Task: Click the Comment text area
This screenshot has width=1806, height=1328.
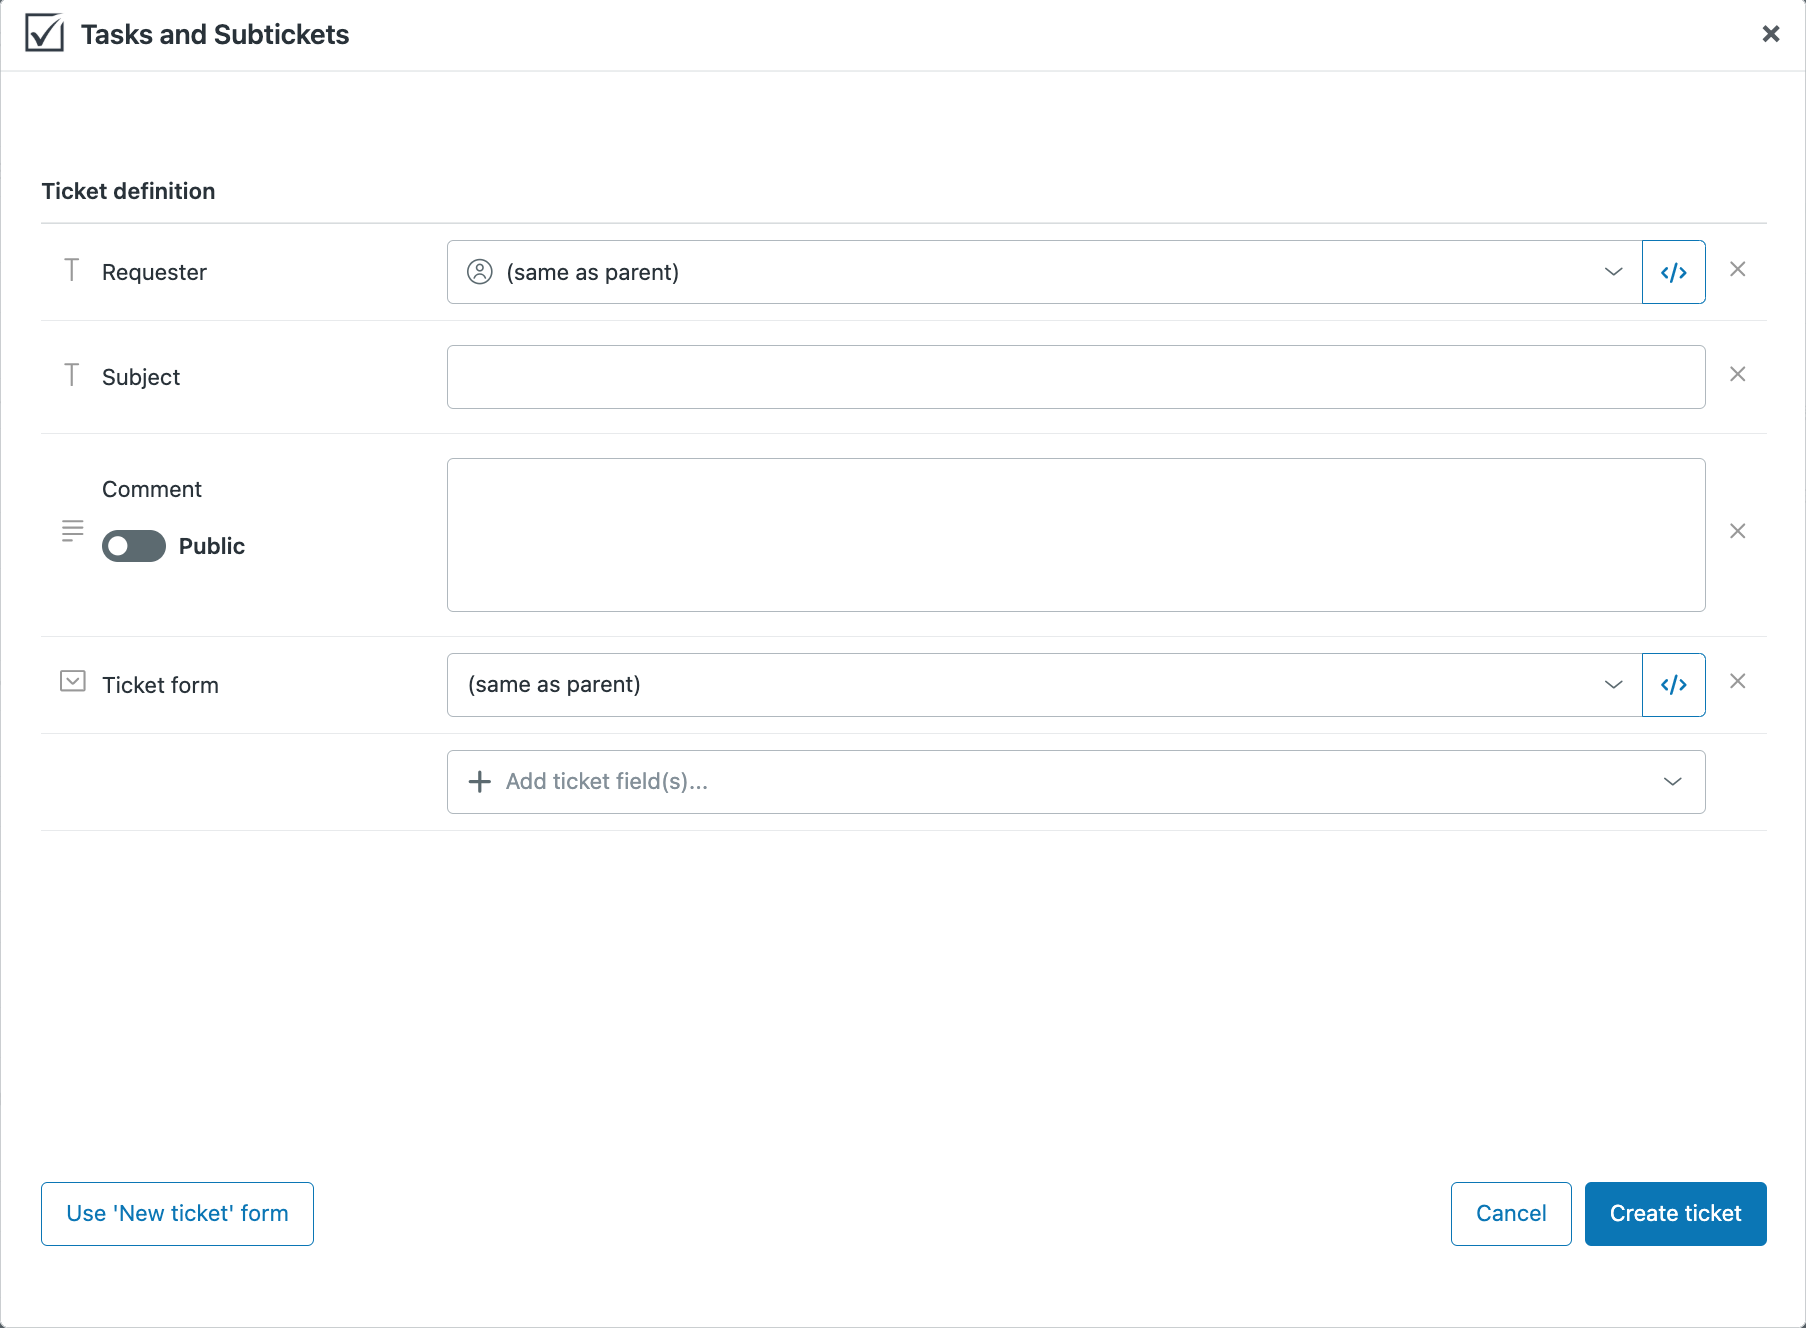Action: [1076, 535]
